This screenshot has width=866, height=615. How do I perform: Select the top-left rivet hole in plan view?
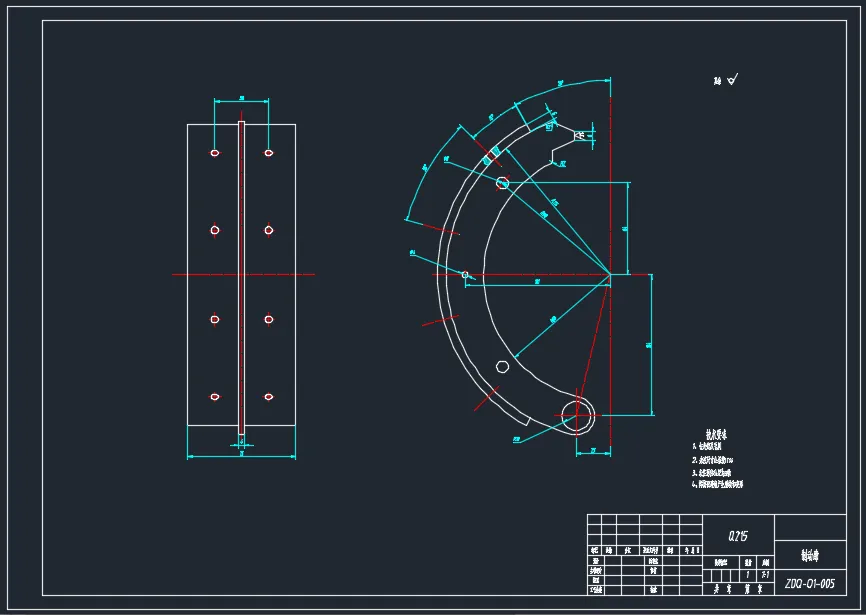215,153
